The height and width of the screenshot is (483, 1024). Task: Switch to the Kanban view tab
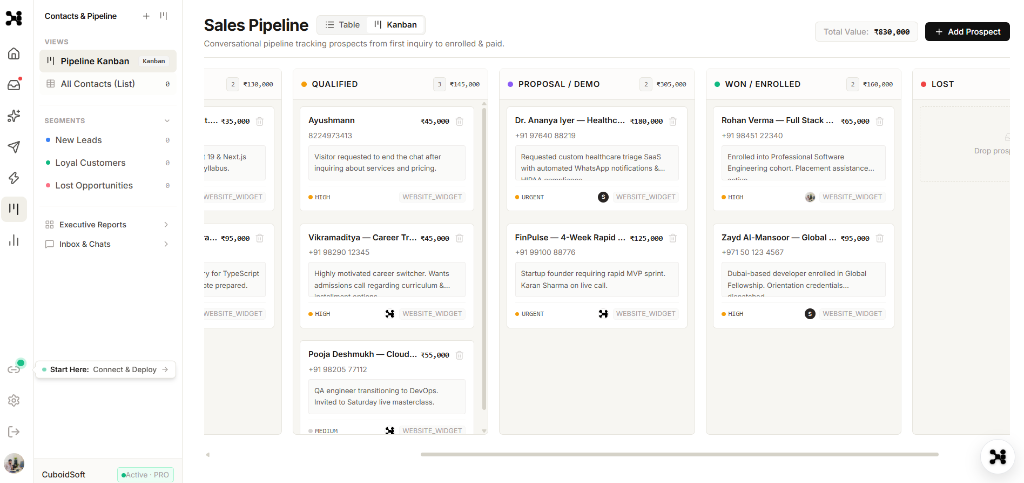point(396,25)
